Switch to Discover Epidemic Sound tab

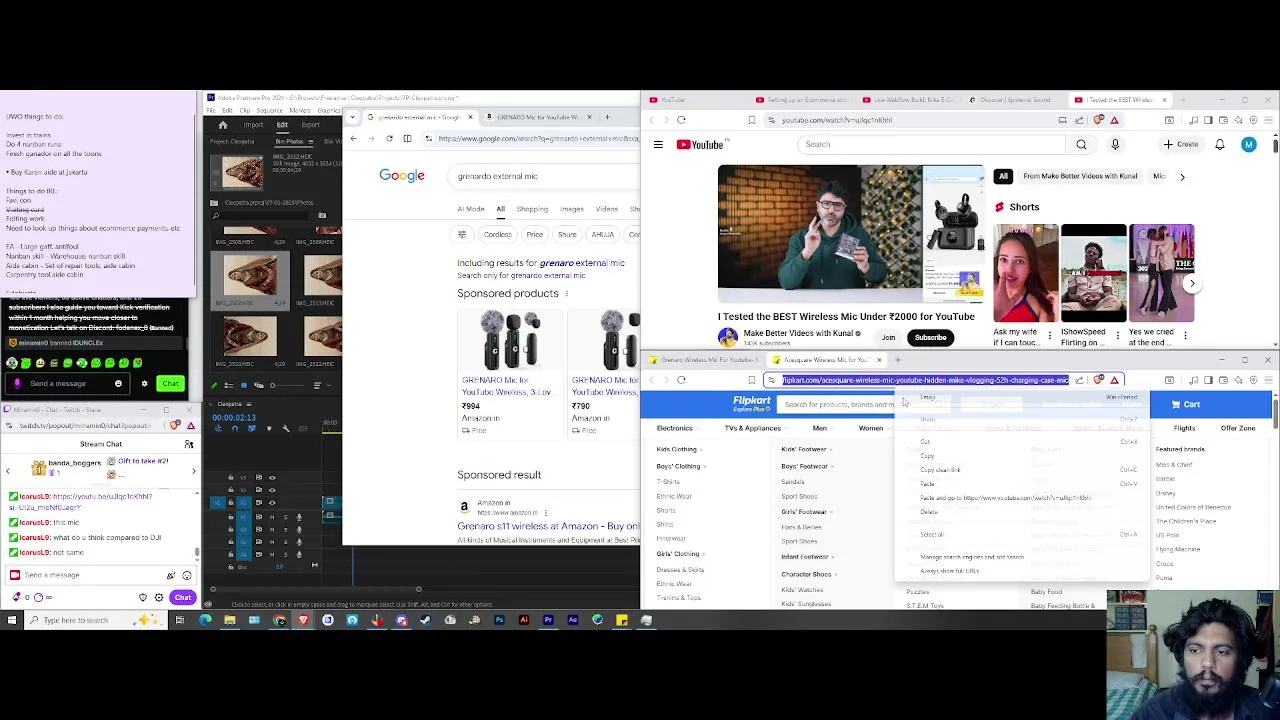tap(1010, 100)
